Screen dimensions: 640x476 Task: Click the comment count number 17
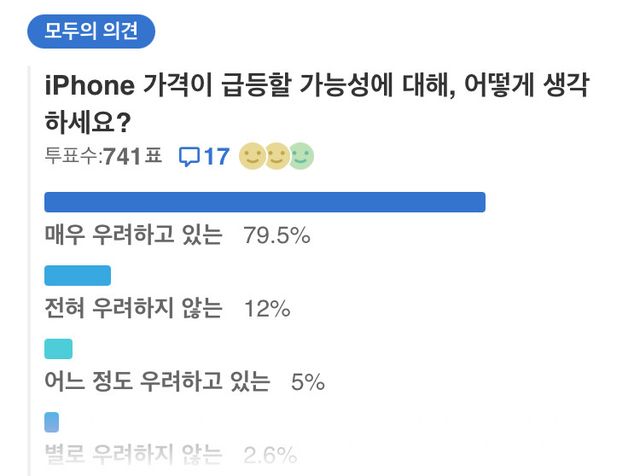[x=217, y=157]
